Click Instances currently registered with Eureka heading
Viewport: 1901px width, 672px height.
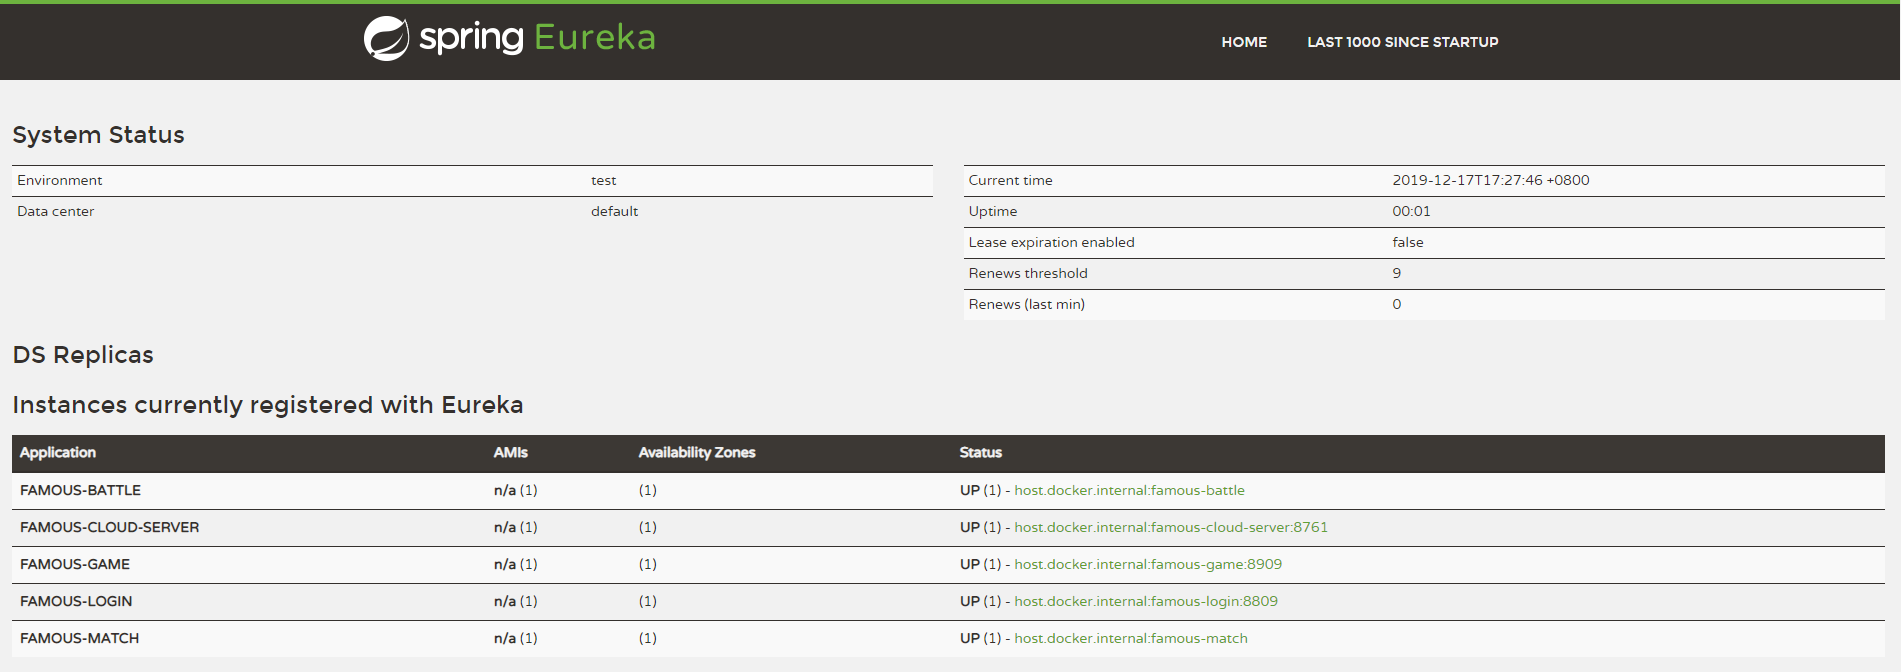(x=268, y=405)
